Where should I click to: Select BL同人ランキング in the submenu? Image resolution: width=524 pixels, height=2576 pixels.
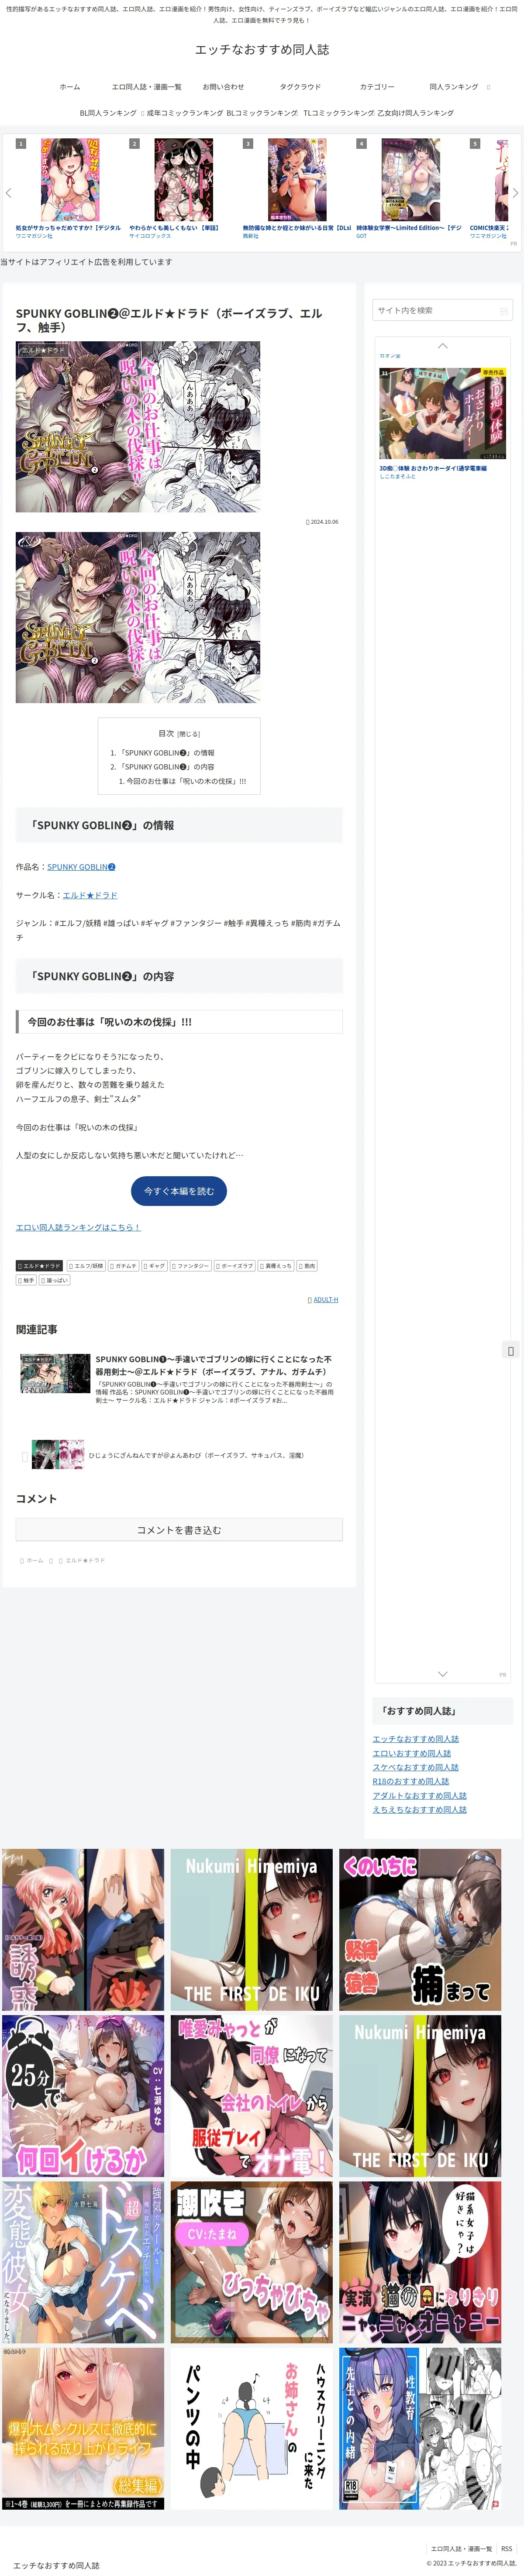[108, 113]
